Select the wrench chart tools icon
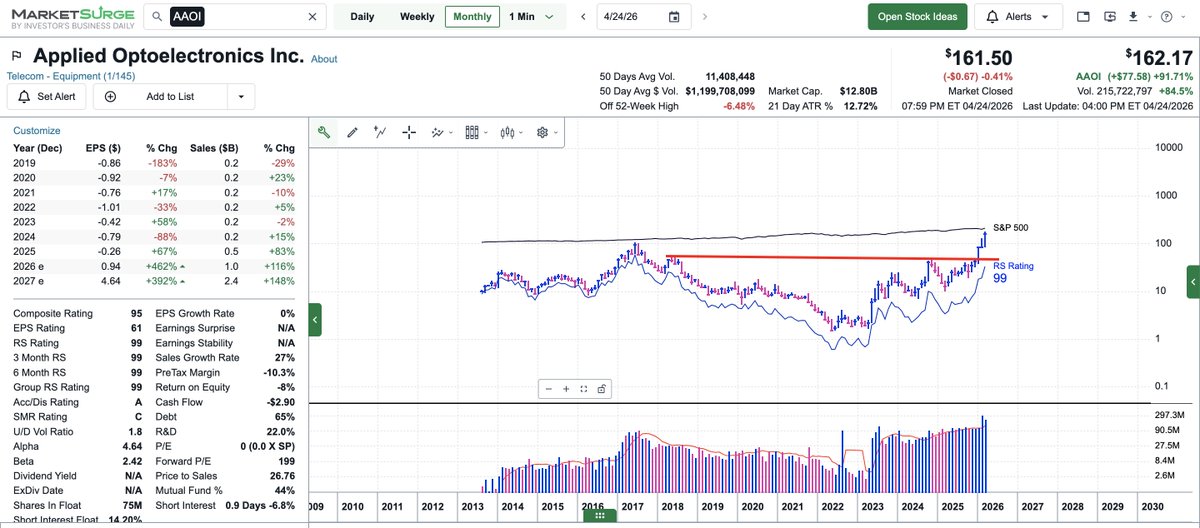1200x528 pixels. (324, 132)
